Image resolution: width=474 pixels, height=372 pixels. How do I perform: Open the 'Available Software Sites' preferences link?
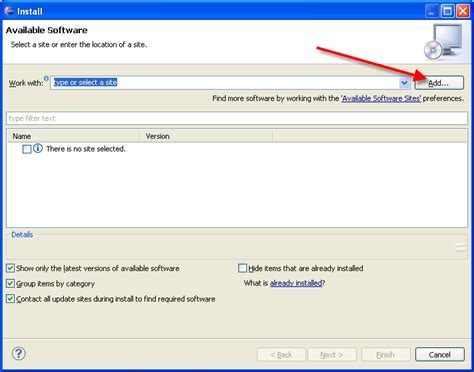tap(381, 98)
